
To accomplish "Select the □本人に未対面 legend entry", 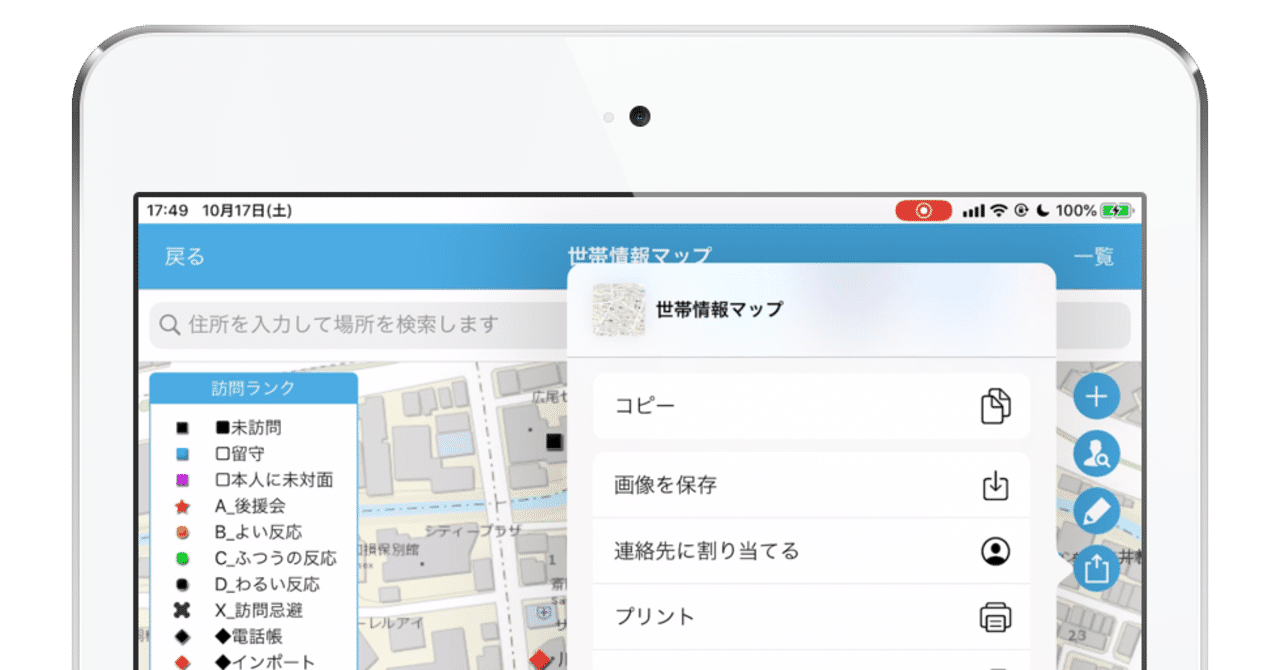I will (274, 479).
